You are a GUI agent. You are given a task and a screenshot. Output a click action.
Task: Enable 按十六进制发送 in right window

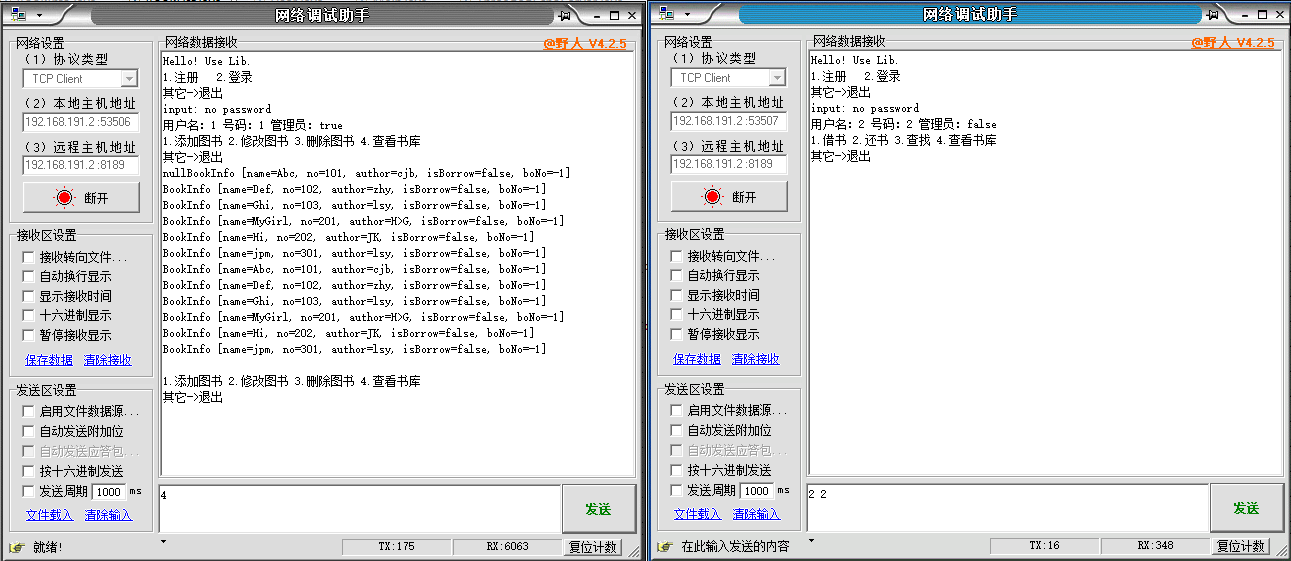pos(676,470)
